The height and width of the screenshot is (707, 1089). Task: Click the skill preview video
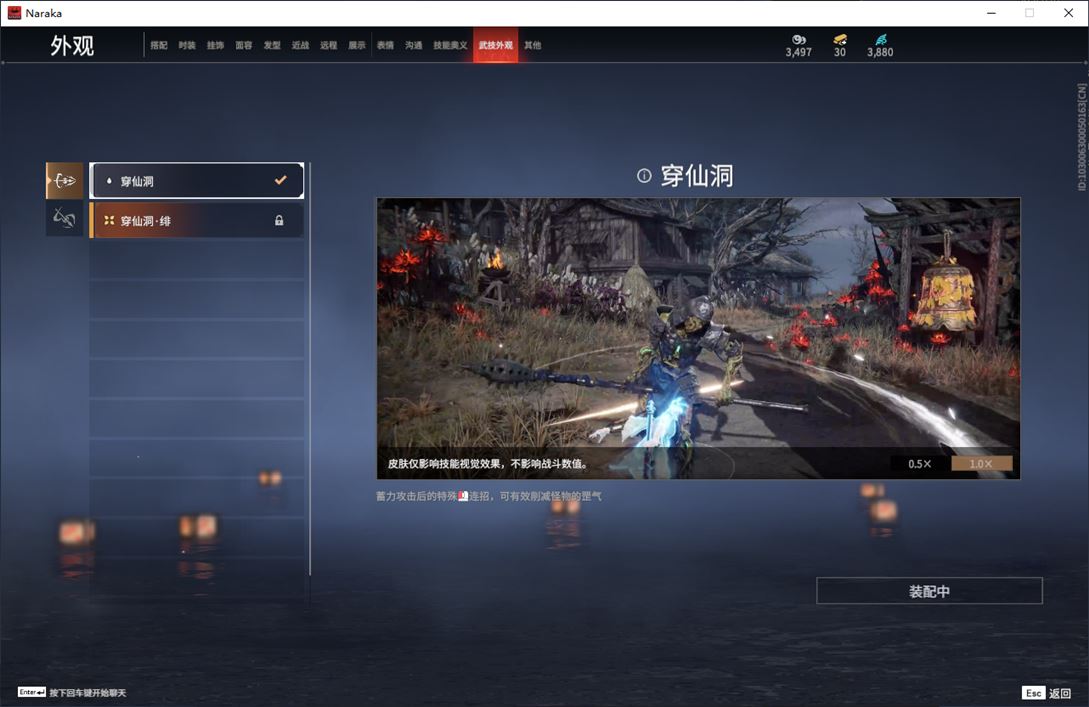click(699, 338)
